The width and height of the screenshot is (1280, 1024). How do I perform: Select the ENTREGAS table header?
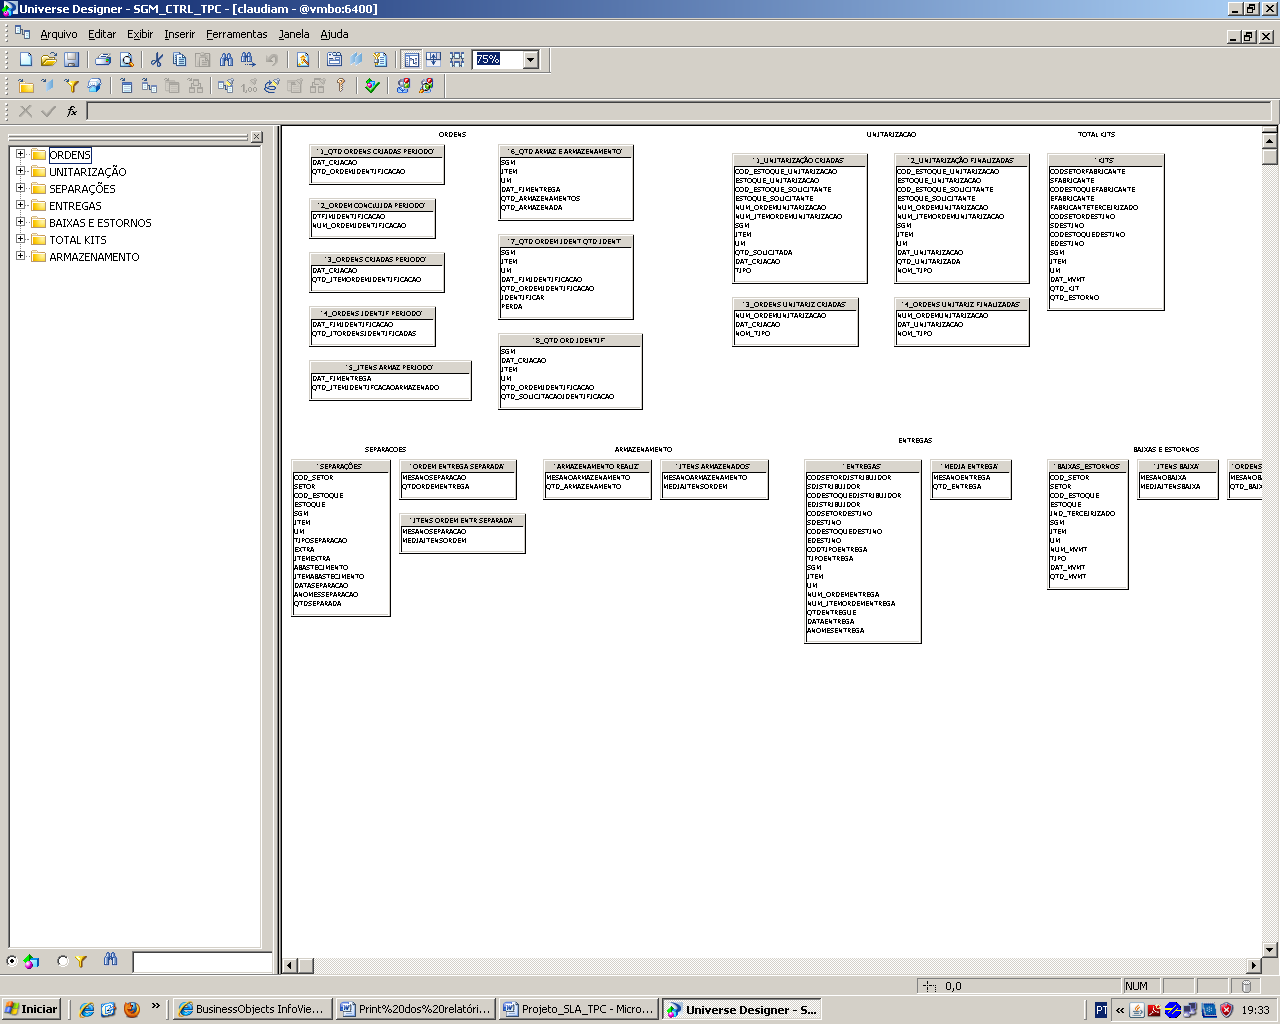863,466
